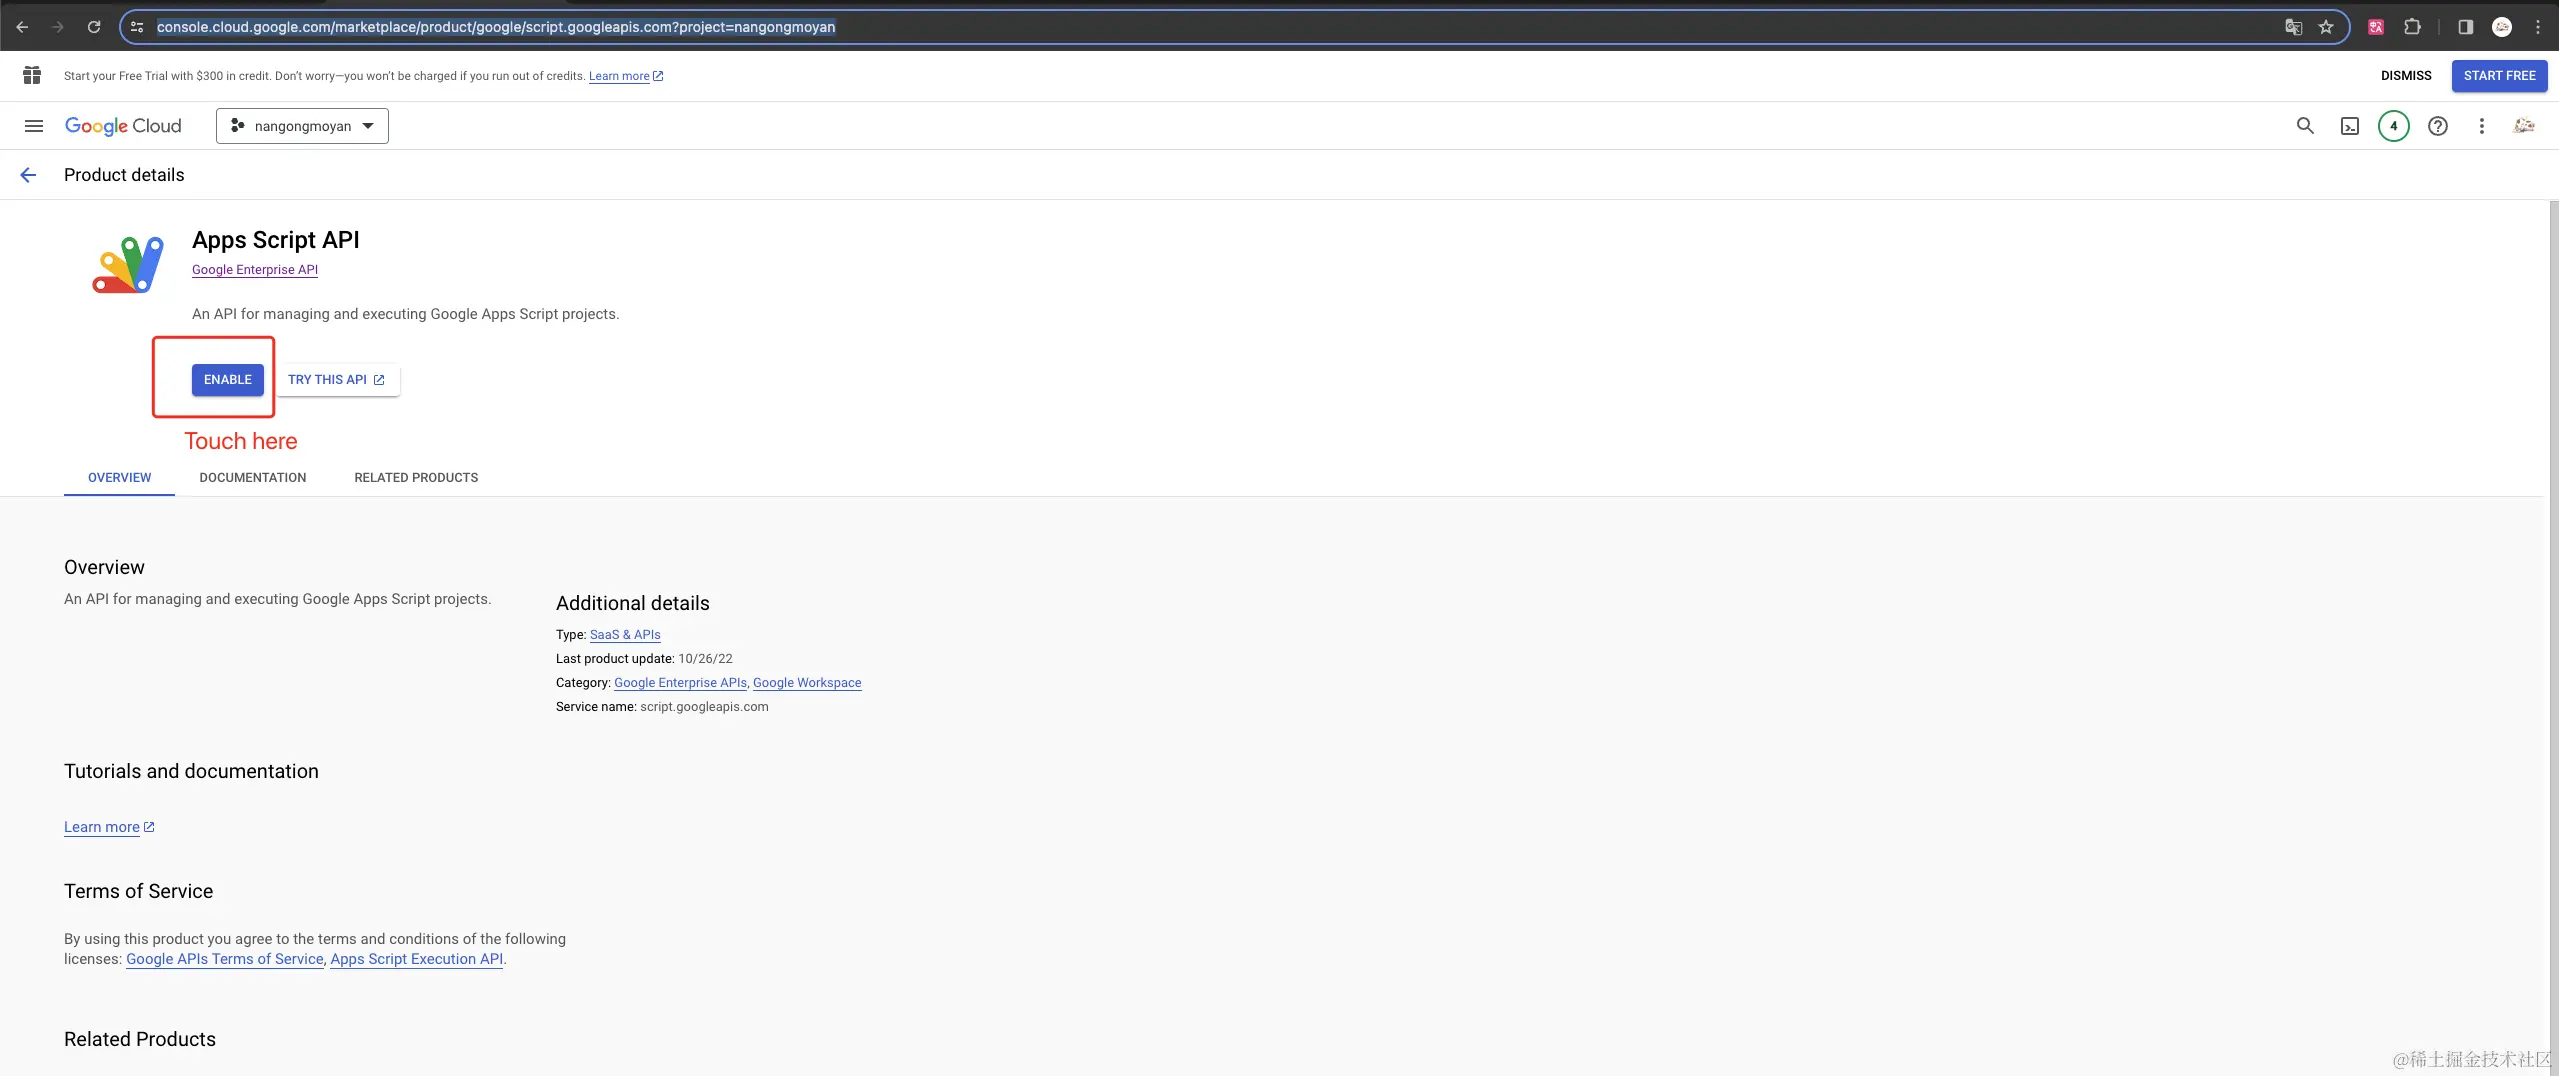Click the Google Cloud logo
2559x1076 pixels.
click(123, 126)
